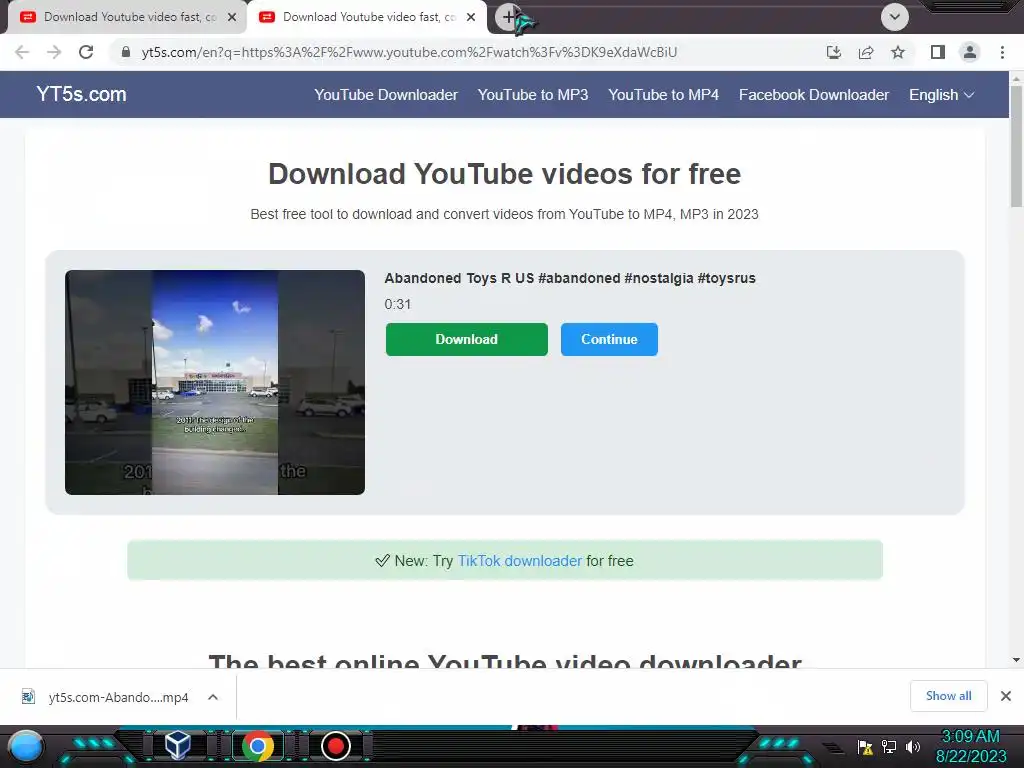Image resolution: width=1024 pixels, height=768 pixels.
Task: Open tab search dropdown arrow
Action: point(895,17)
